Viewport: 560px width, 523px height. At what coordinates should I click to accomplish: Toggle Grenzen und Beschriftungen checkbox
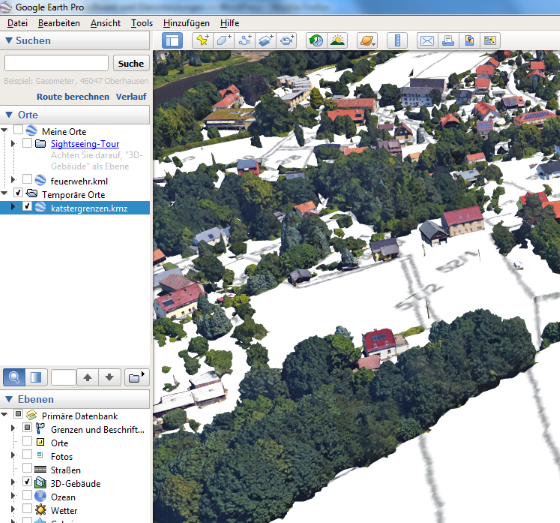[x=27, y=427]
